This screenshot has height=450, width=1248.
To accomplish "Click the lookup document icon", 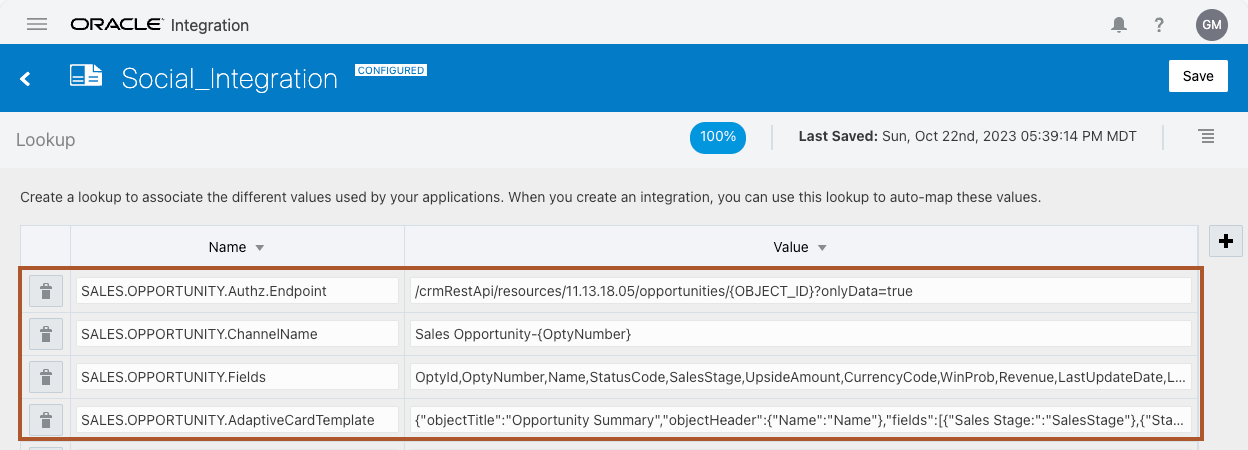I will point(85,77).
